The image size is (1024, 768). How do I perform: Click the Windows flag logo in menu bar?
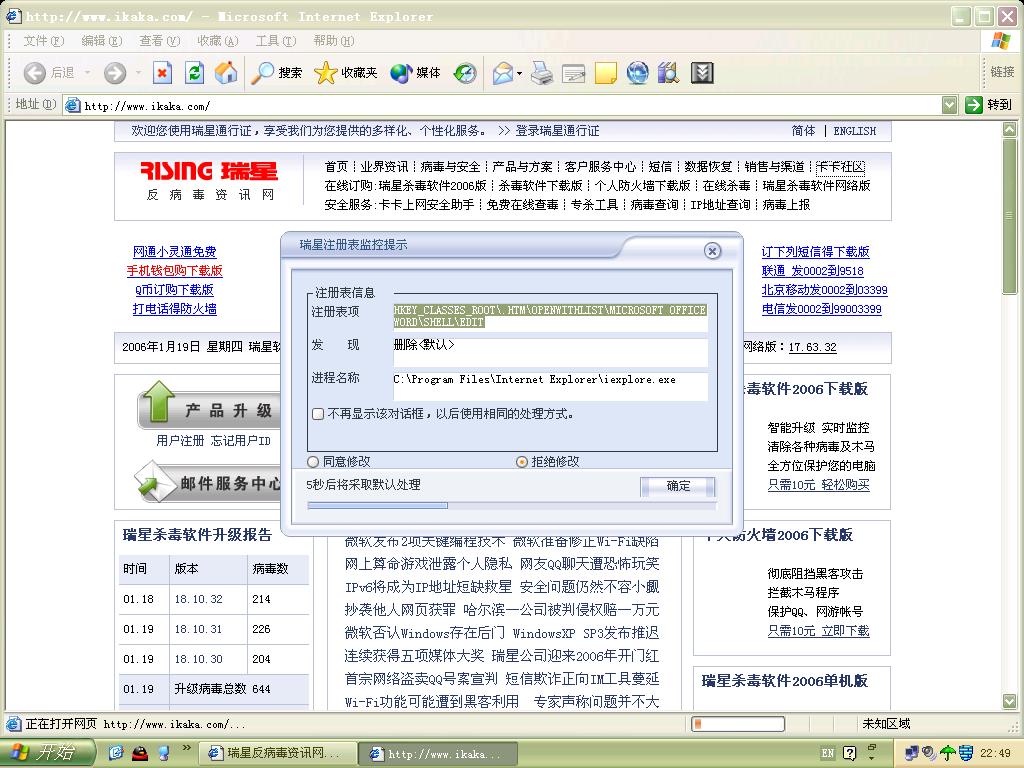coord(1000,40)
